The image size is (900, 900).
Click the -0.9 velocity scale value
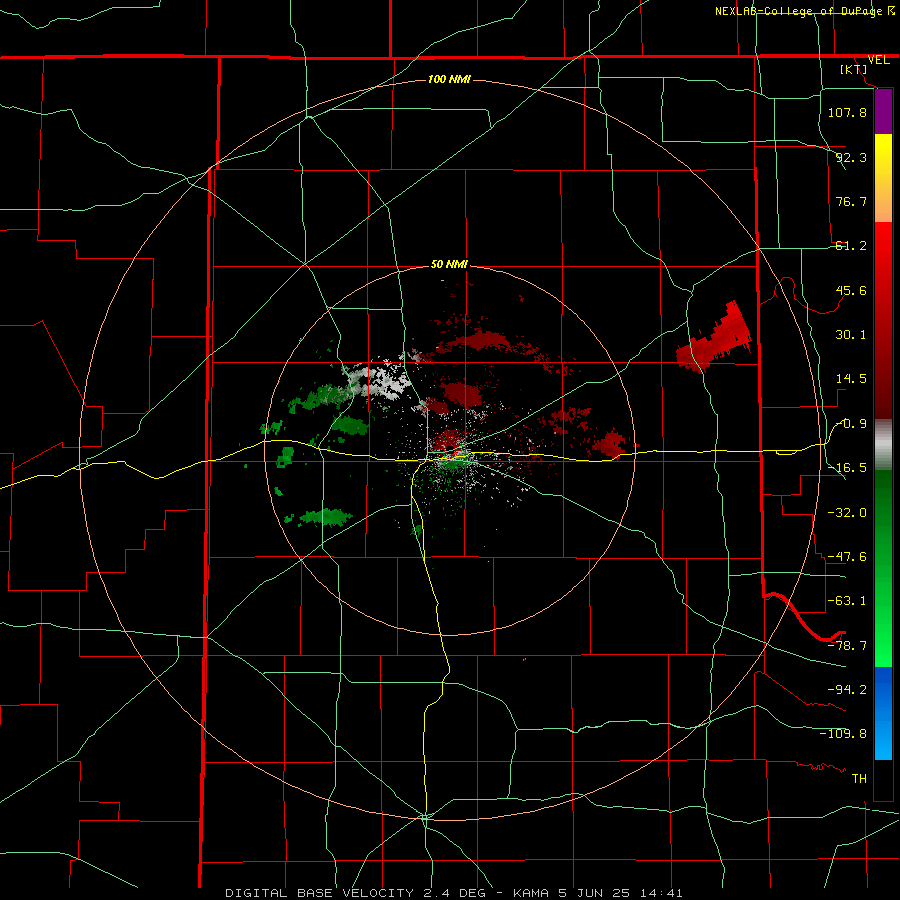[x=851, y=424]
